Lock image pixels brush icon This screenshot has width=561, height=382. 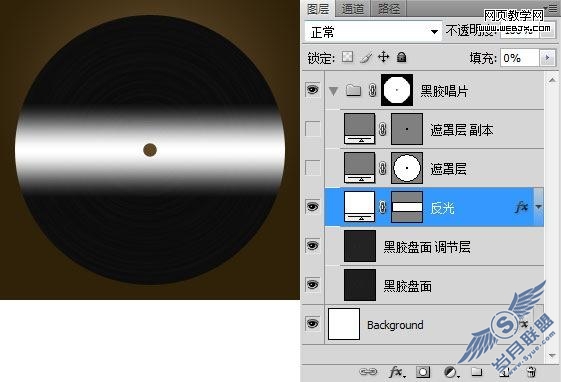[x=366, y=57]
